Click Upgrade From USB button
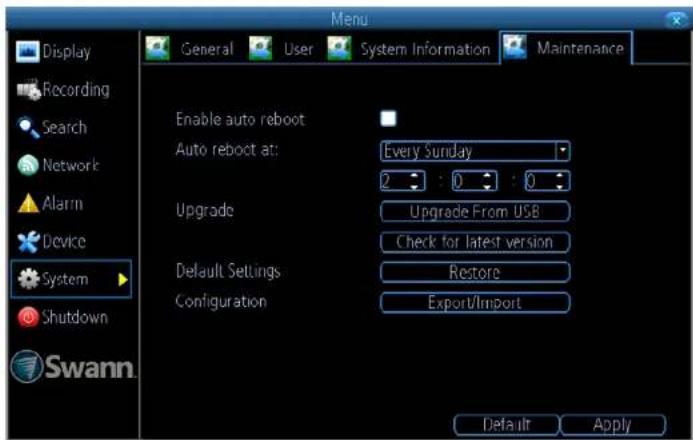The width and height of the screenshot is (693, 440). [x=475, y=212]
